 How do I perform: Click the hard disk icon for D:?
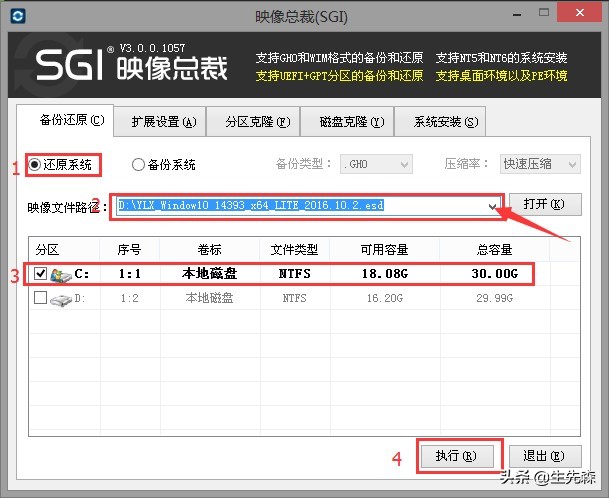[x=61, y=299]
